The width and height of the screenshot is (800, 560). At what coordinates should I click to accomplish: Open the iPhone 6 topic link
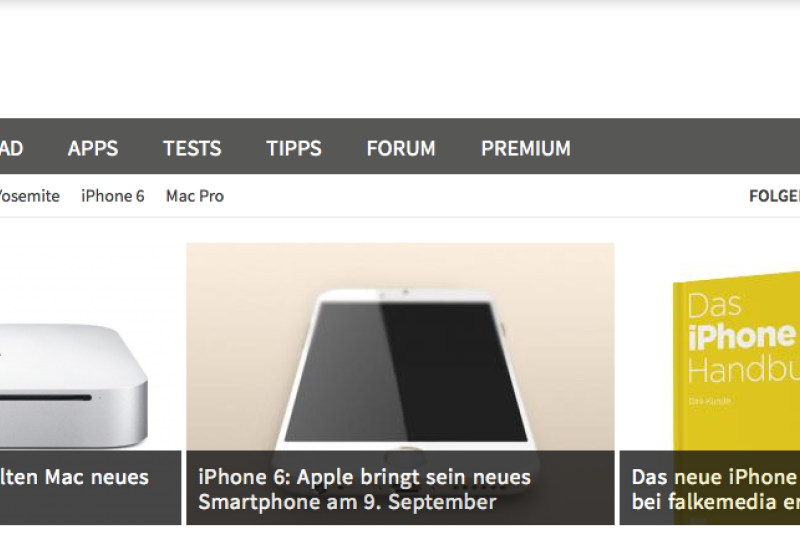click(113, 196)
